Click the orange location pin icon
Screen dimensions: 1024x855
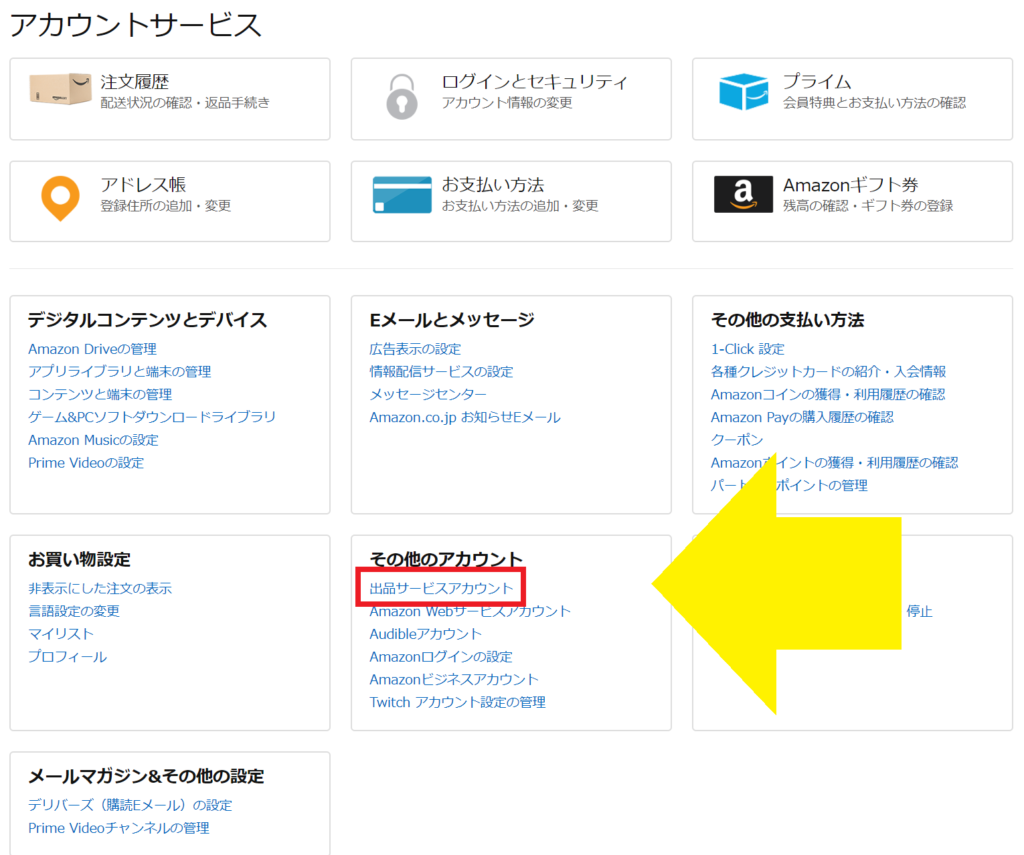[60, 199]
